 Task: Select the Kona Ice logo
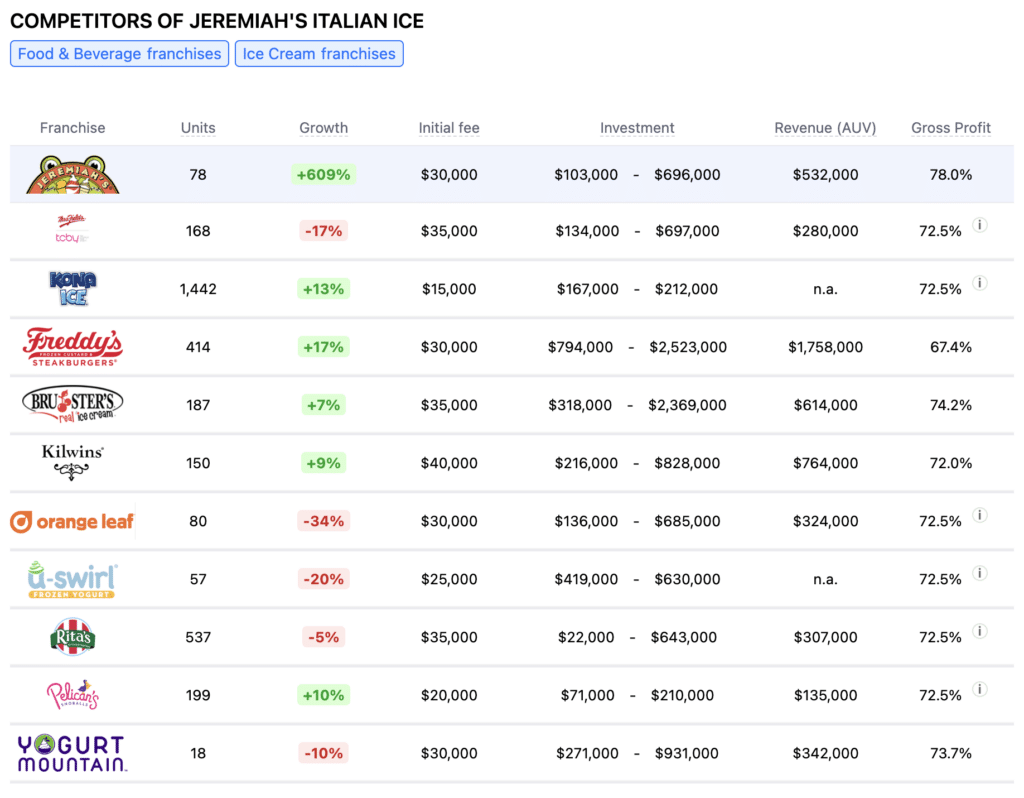point(72,289)
